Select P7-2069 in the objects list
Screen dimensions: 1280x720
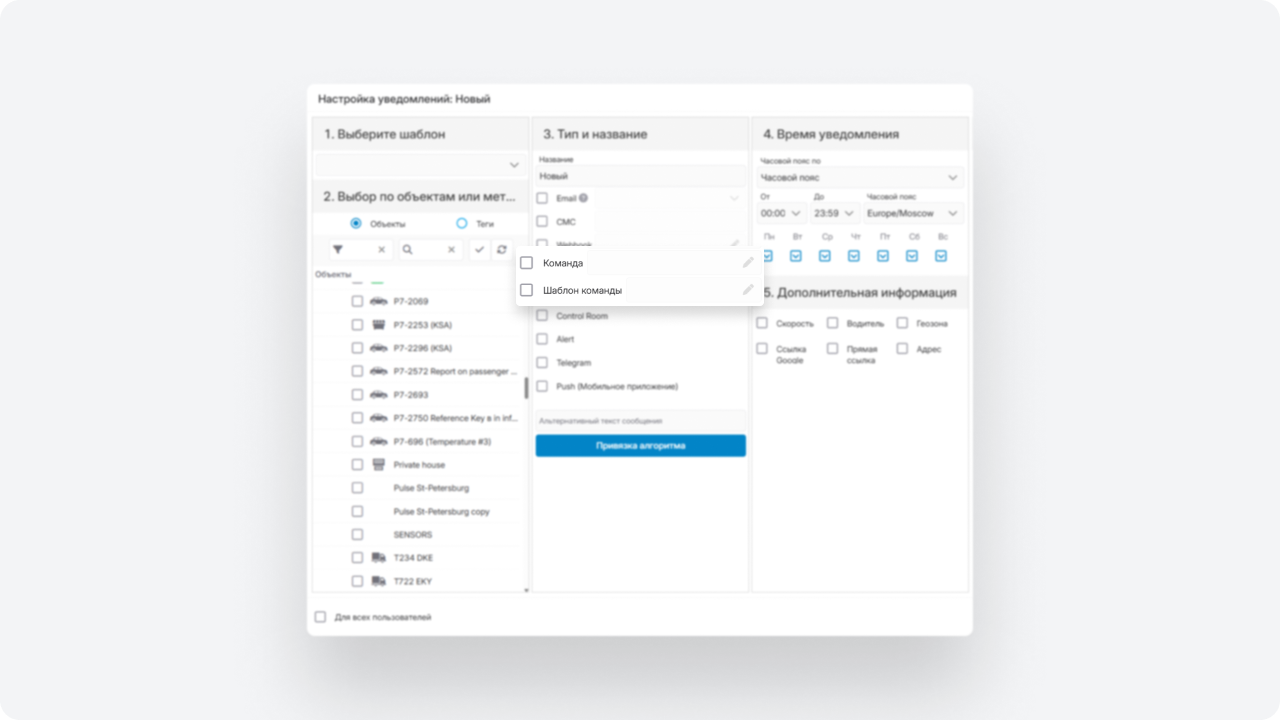(357, 301)
